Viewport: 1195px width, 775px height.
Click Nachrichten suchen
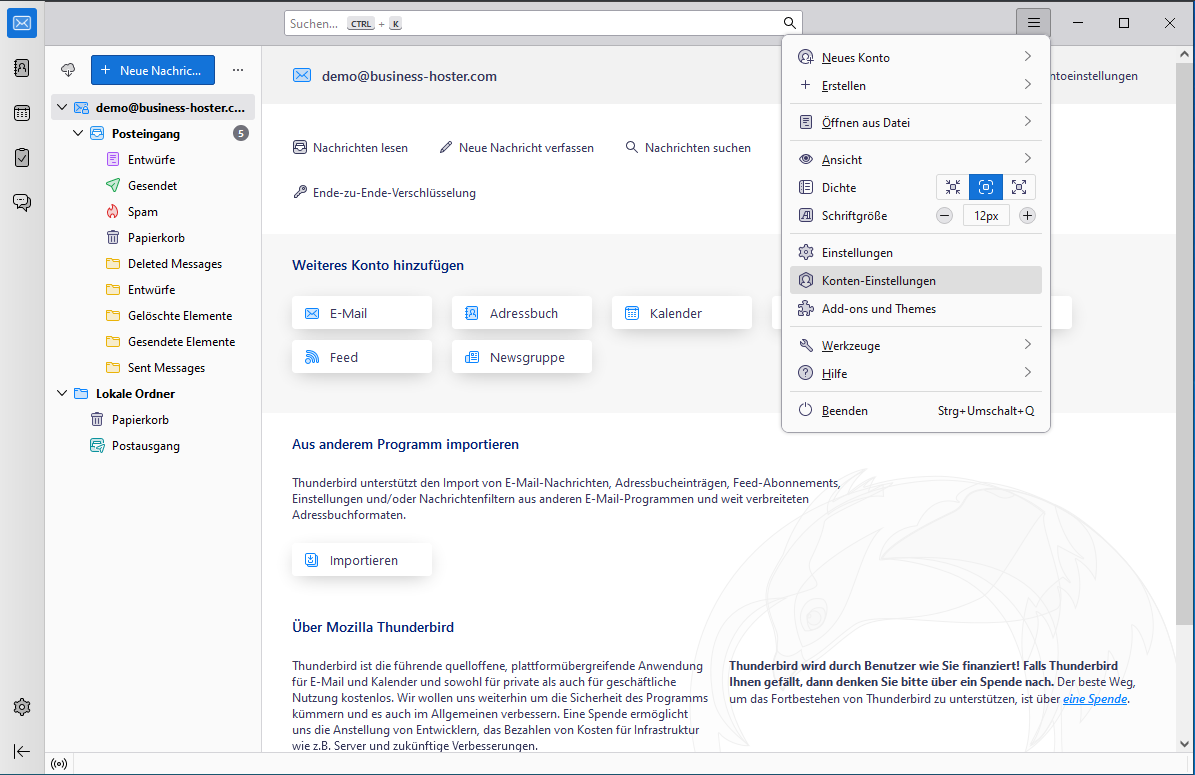688,148
